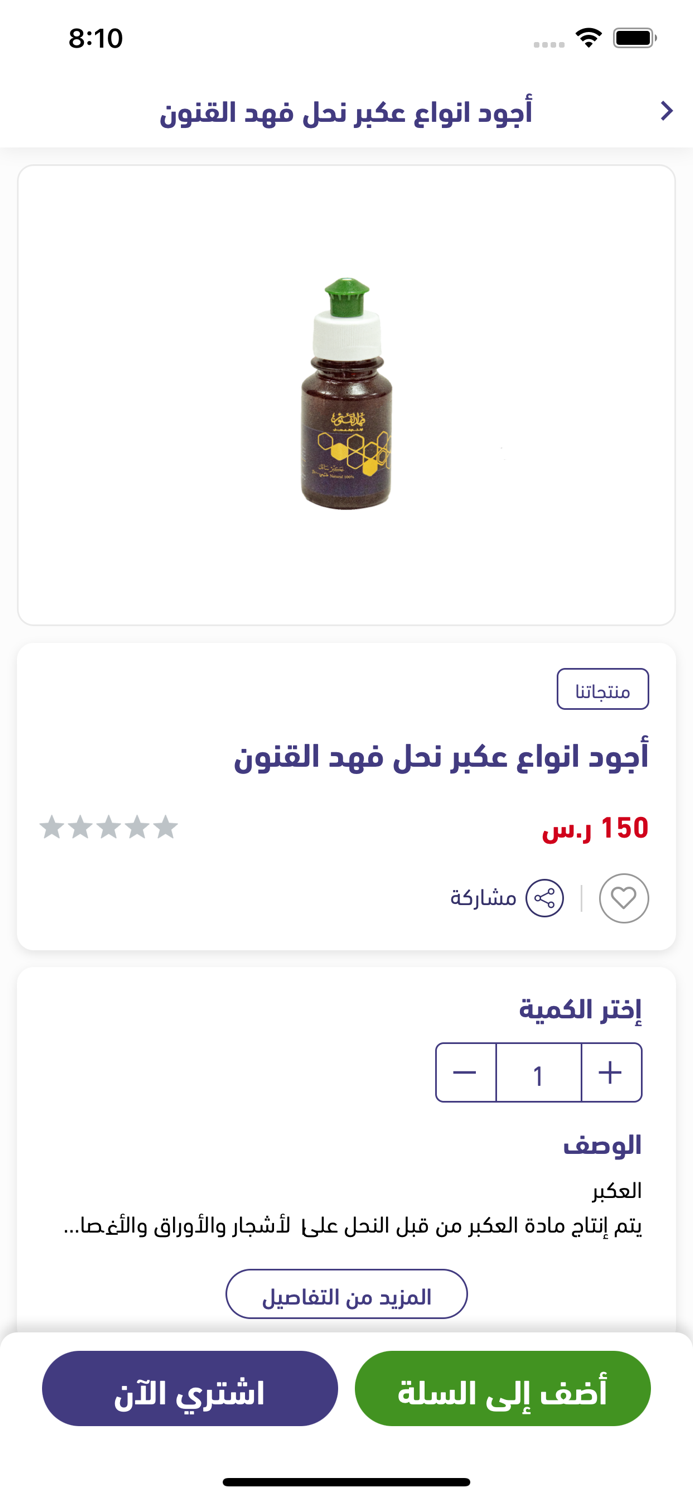This screenshot has width=693, height=1500.
Task: Expand المزيد من التفاصيل for full description
Action: (x=346, y=1293)
